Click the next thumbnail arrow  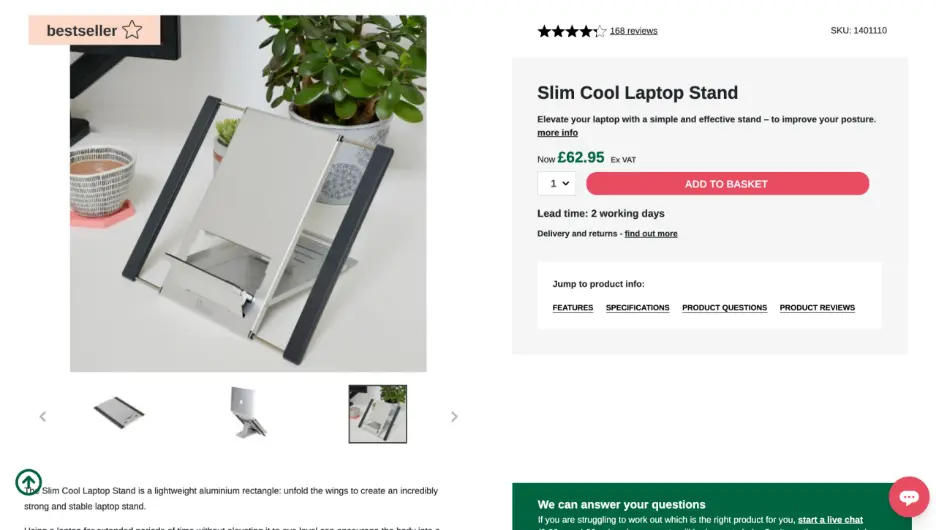[454, 416]
